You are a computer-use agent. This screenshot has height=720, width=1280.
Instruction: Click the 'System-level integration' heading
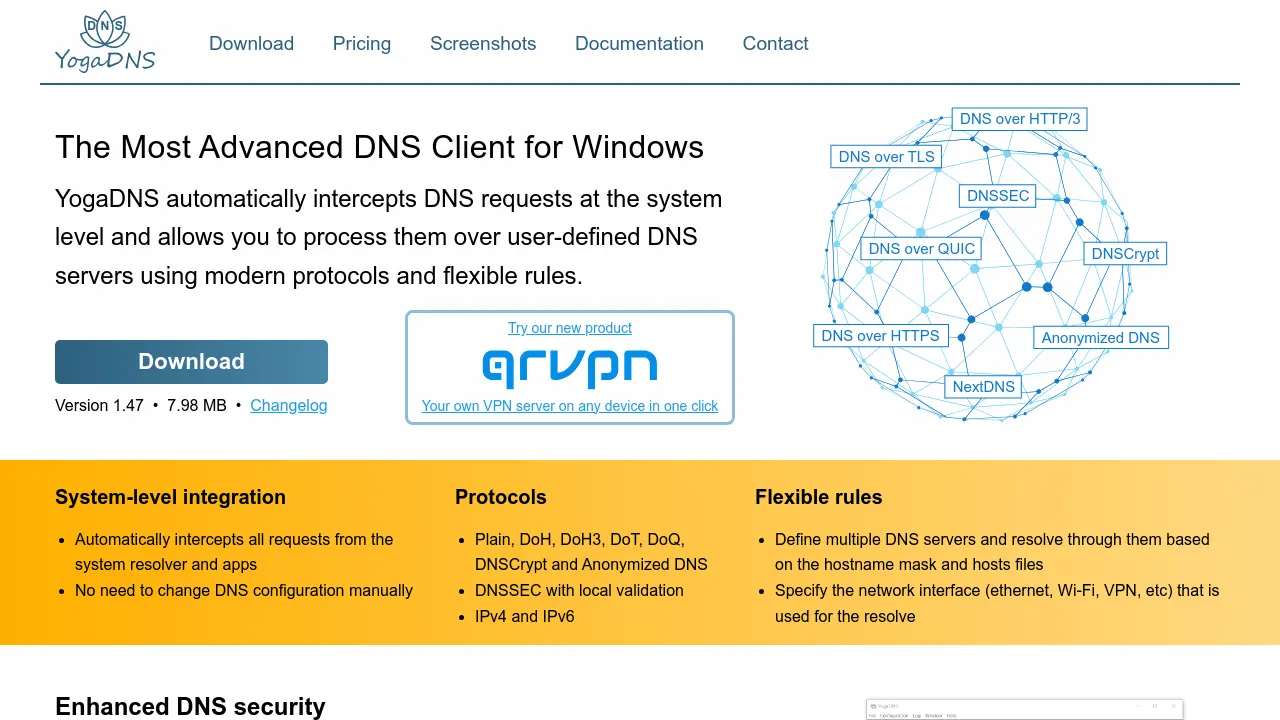pyautogui.click(x=170, y=497)
